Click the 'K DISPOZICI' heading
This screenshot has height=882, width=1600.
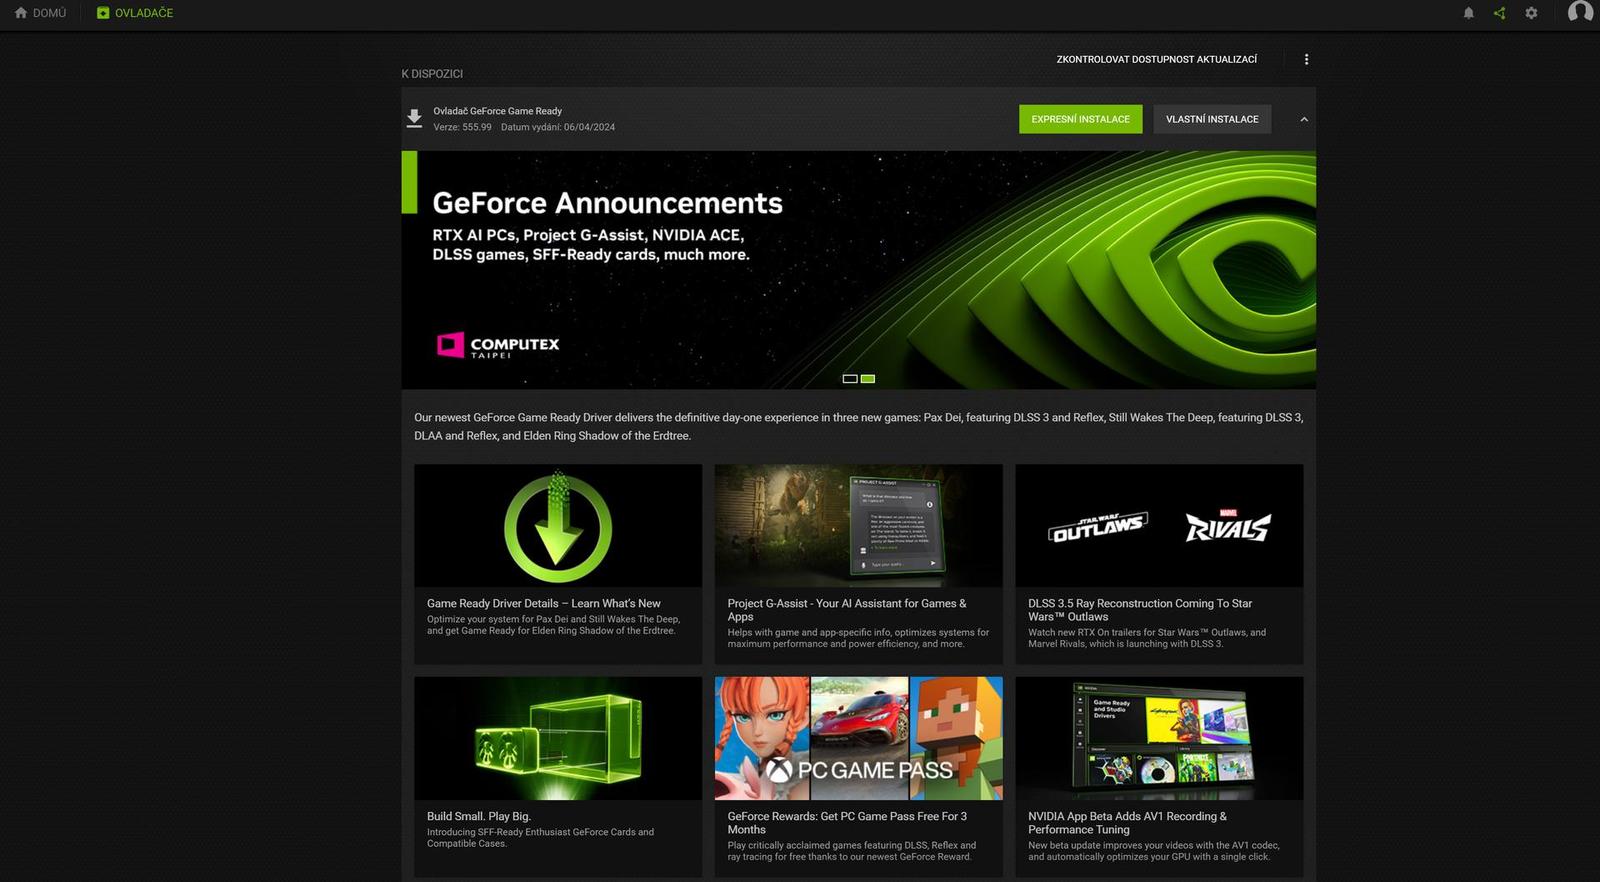click(x=432, y=74)
